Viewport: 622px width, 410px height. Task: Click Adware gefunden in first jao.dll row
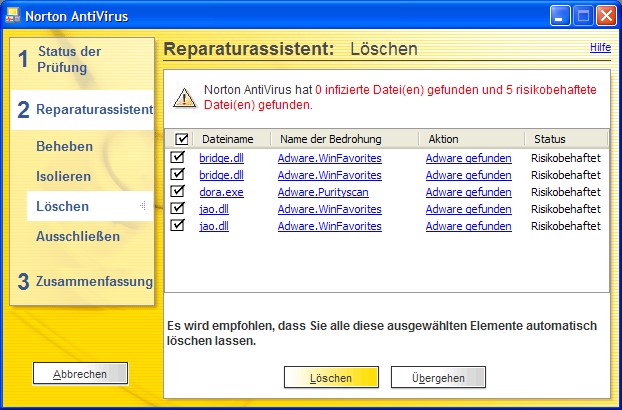click(x=468, y=209)
